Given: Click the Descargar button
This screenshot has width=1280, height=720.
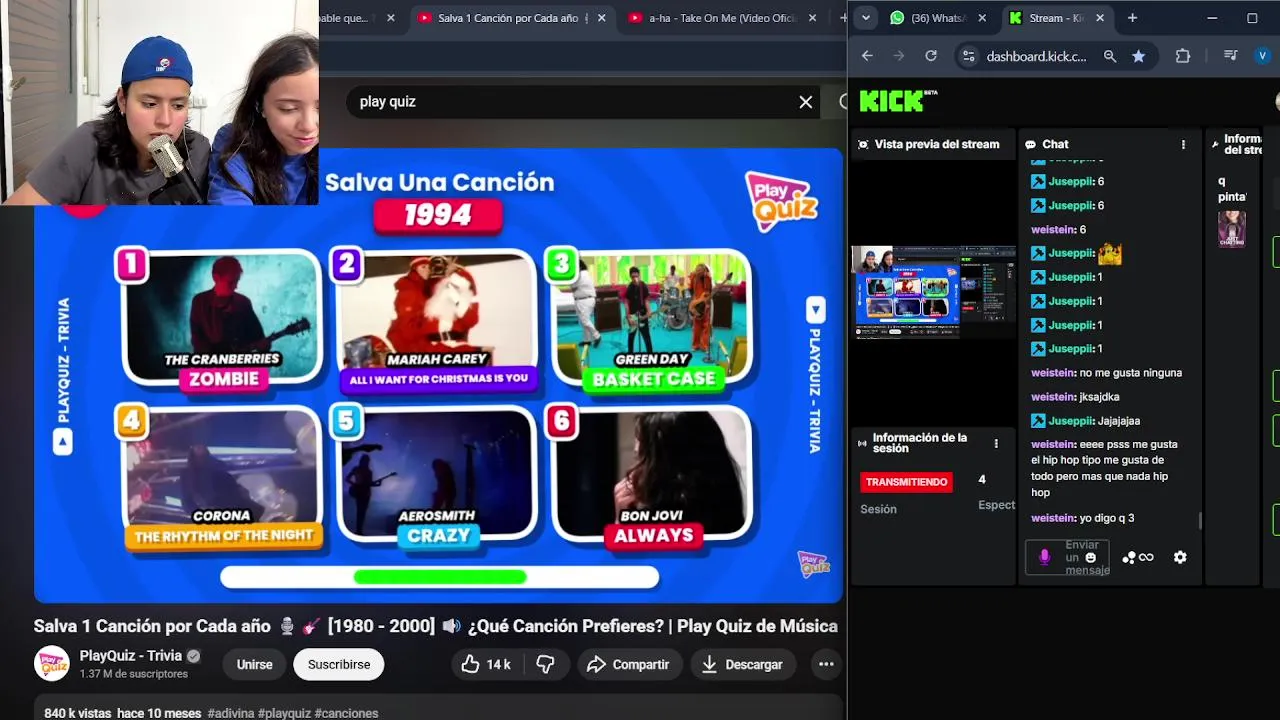Looking at the screenshot, I should (x=742, y=664).
